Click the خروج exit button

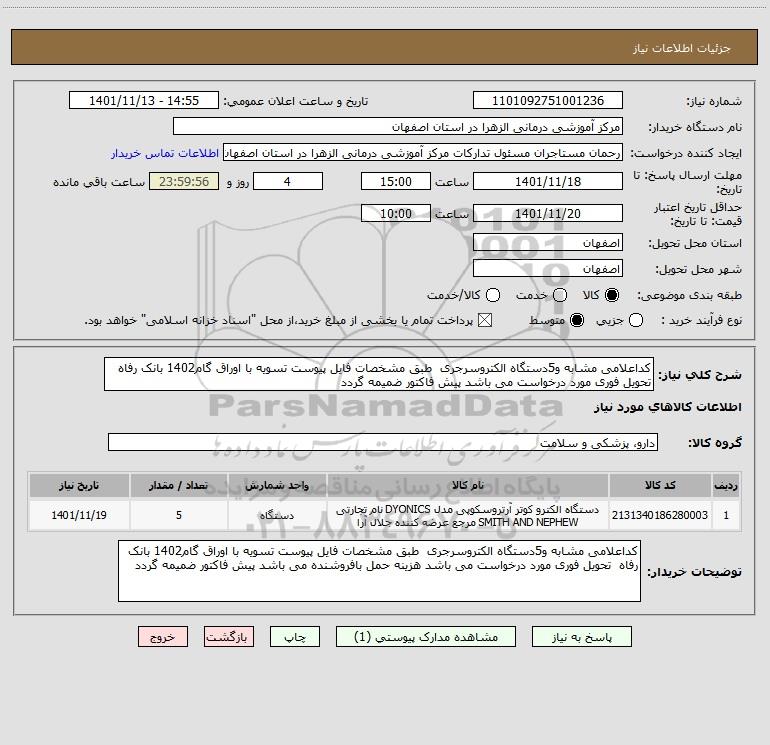click(x=163, y=636)
